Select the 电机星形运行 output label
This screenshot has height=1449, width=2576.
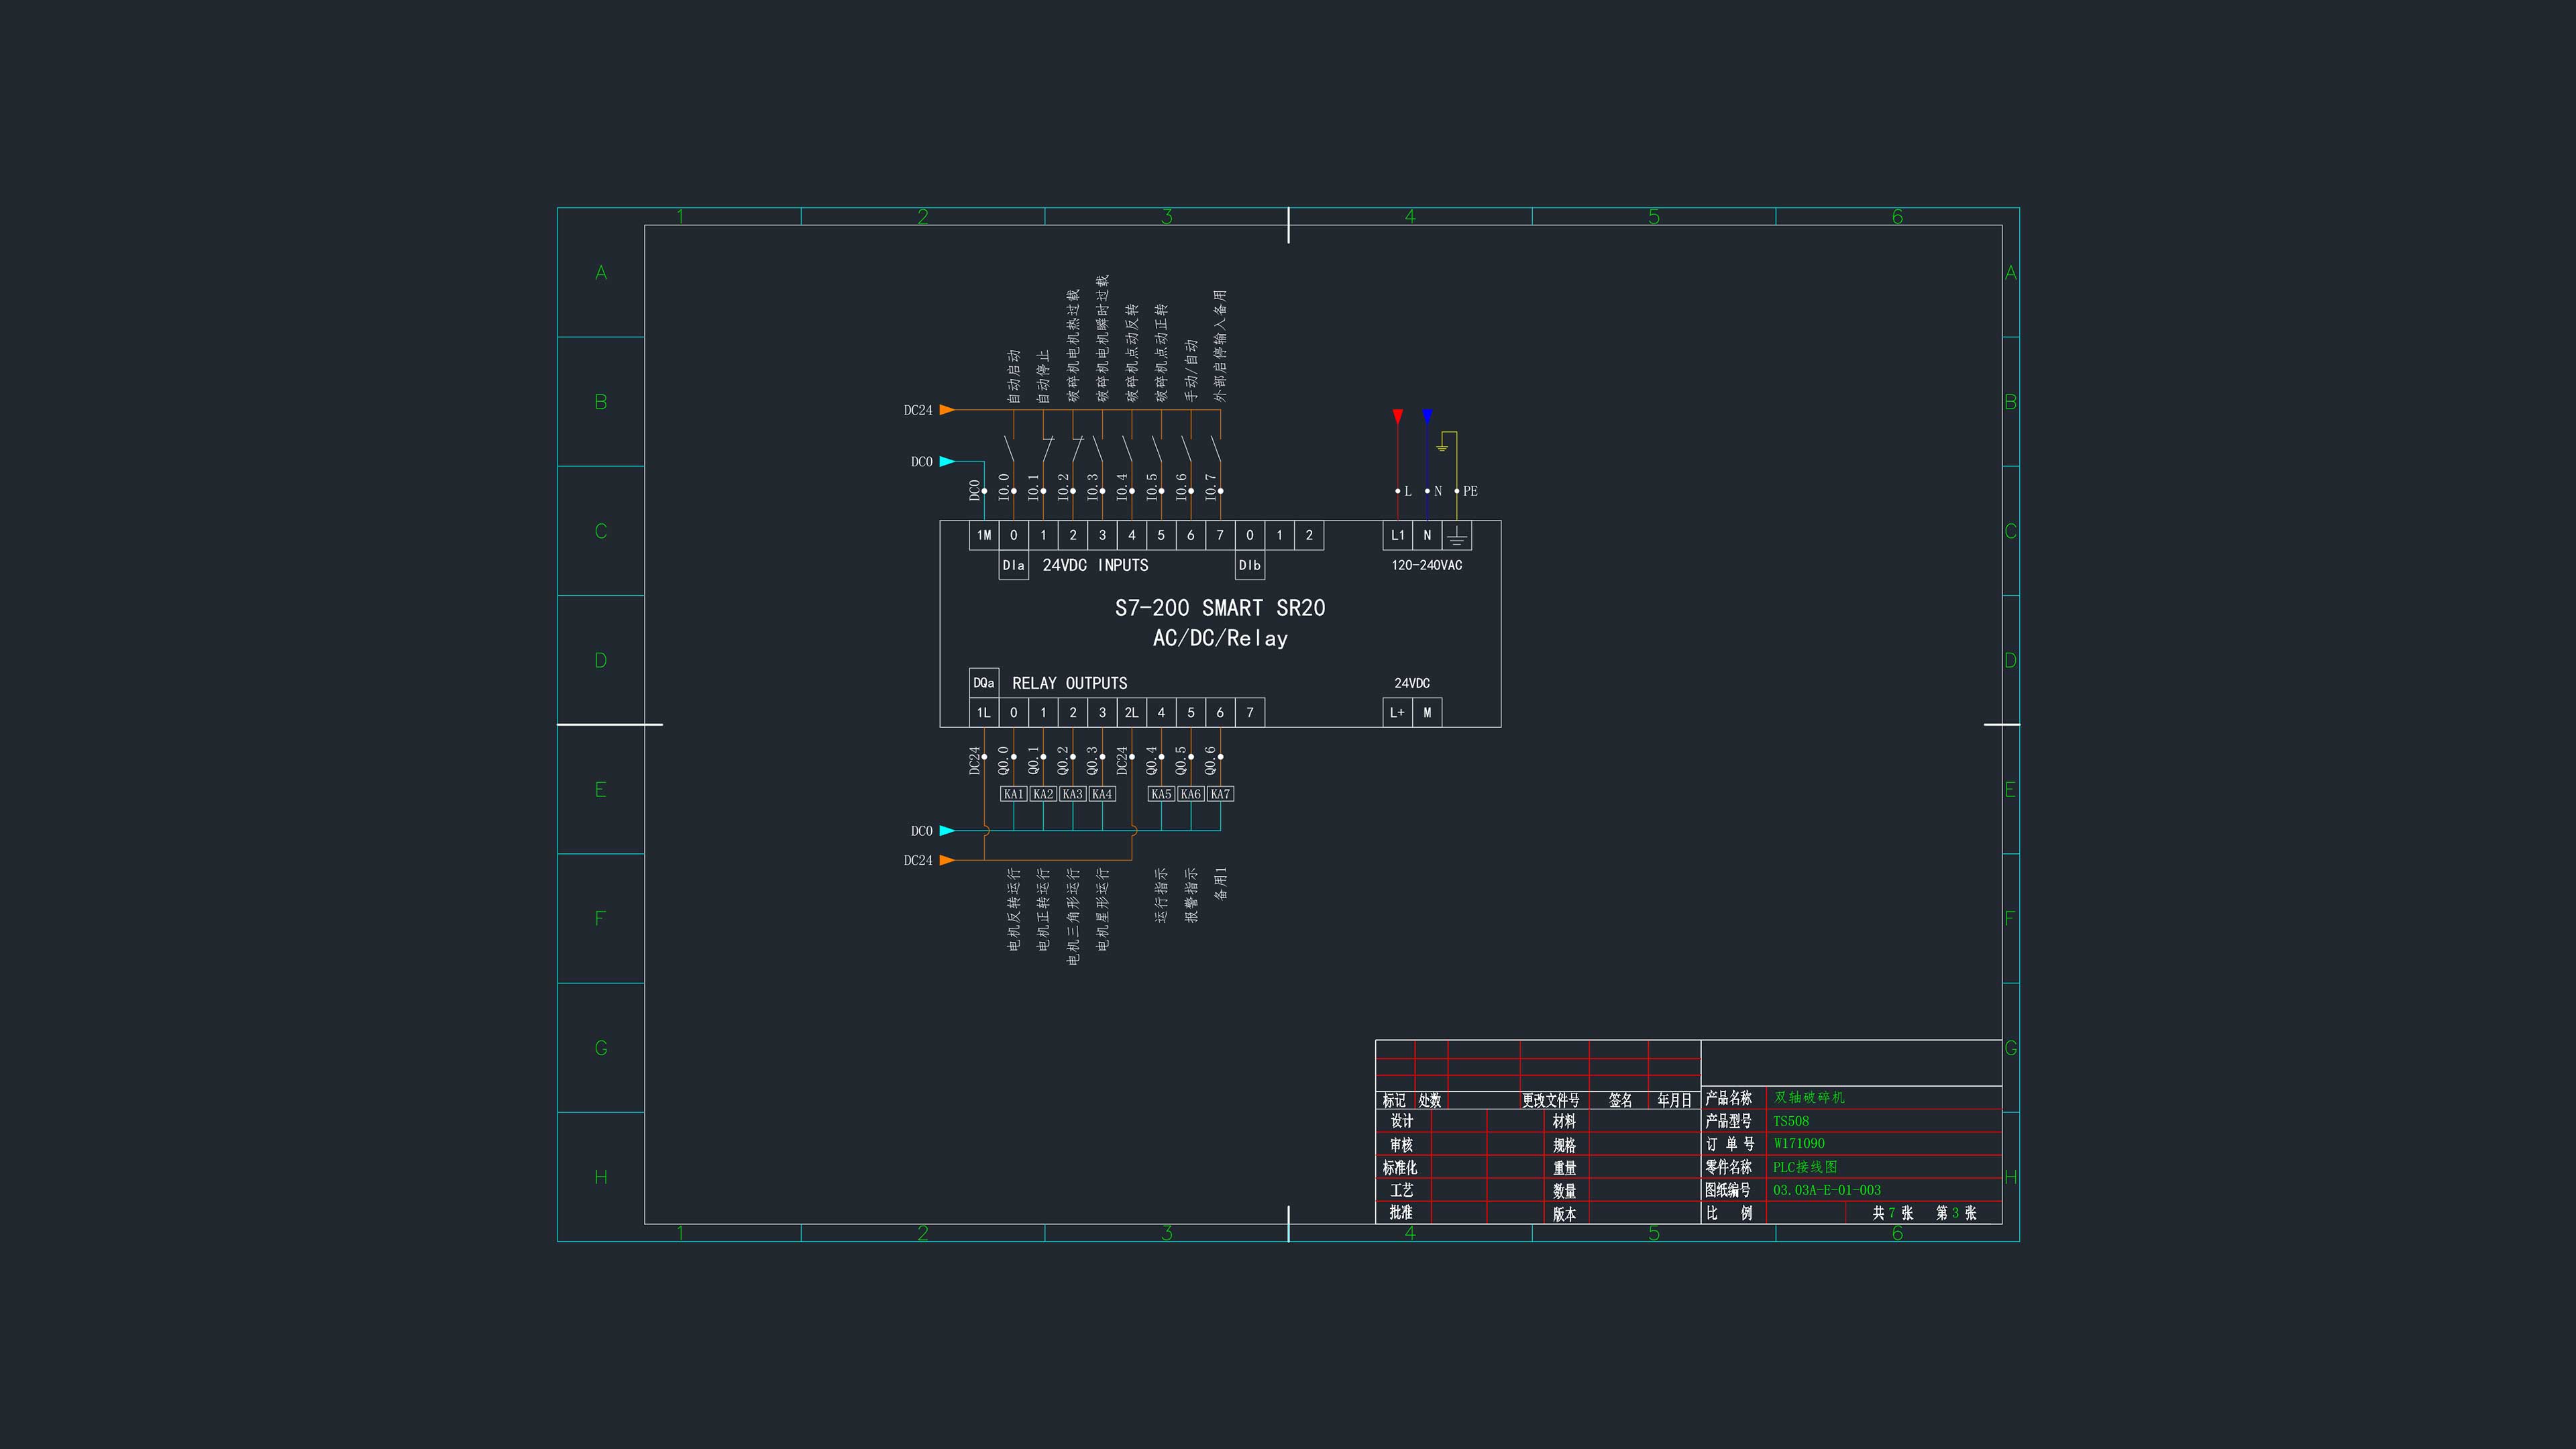tap(1102, 909)
